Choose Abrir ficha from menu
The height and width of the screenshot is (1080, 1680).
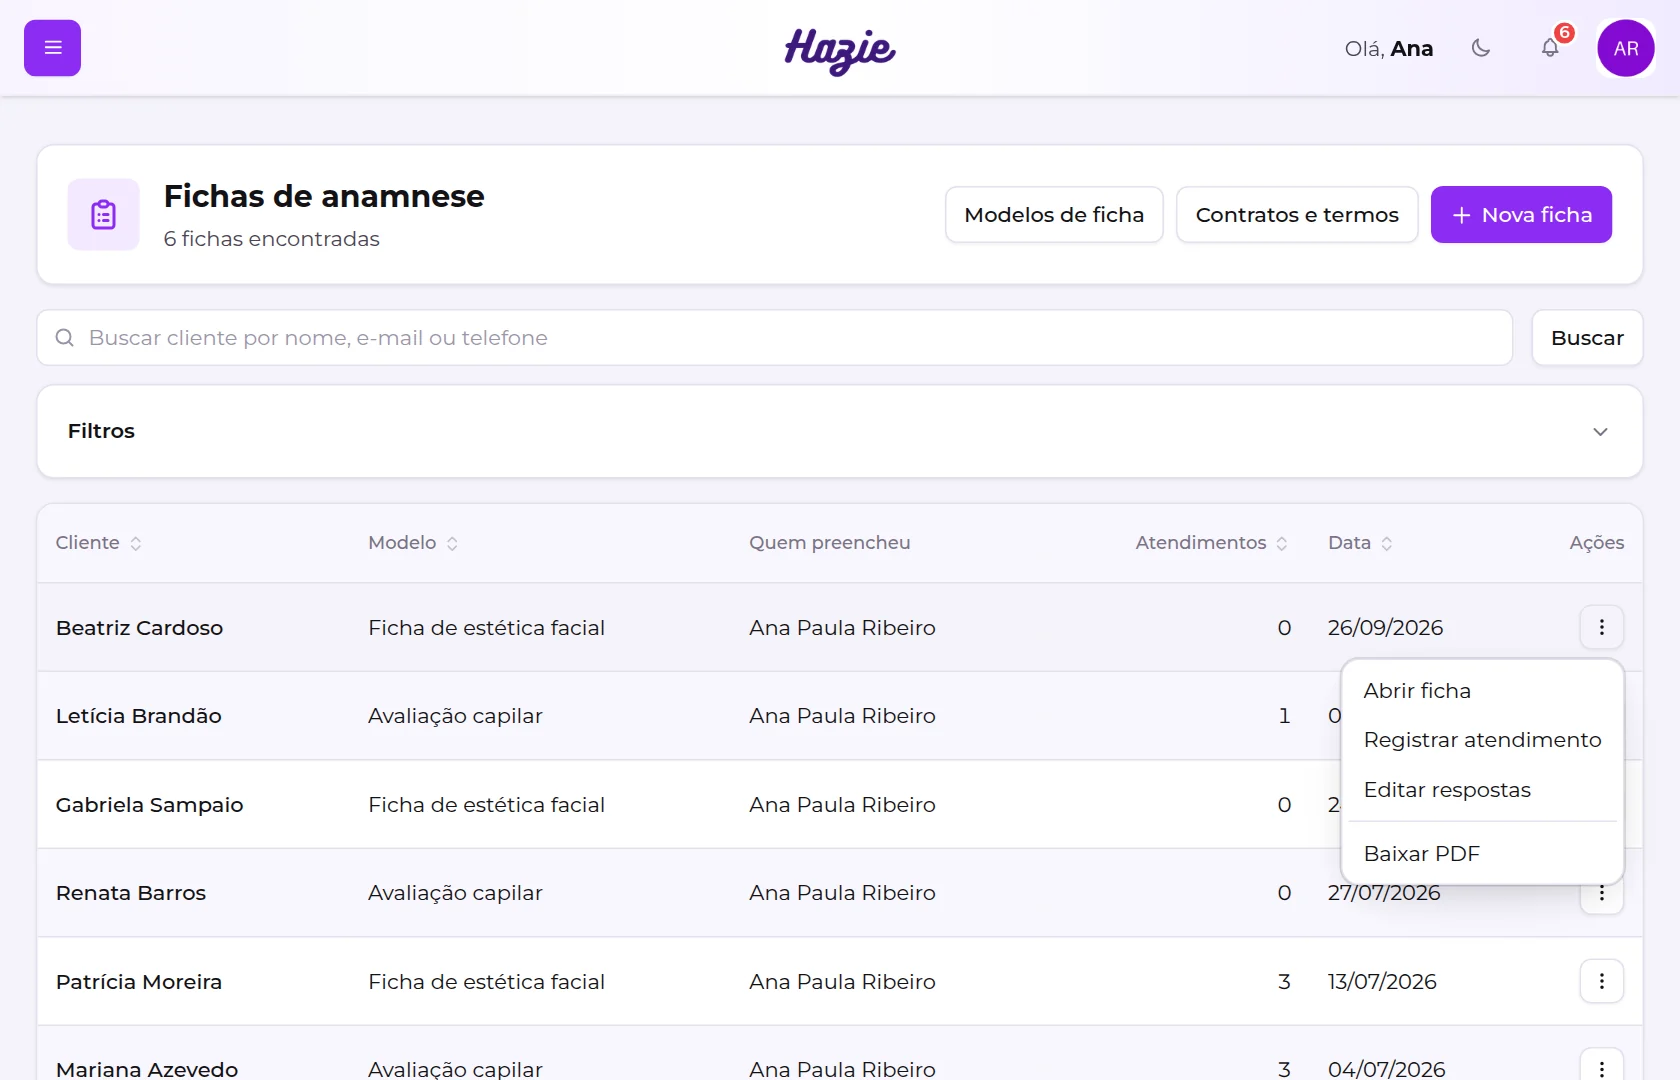click(1482, 691)
